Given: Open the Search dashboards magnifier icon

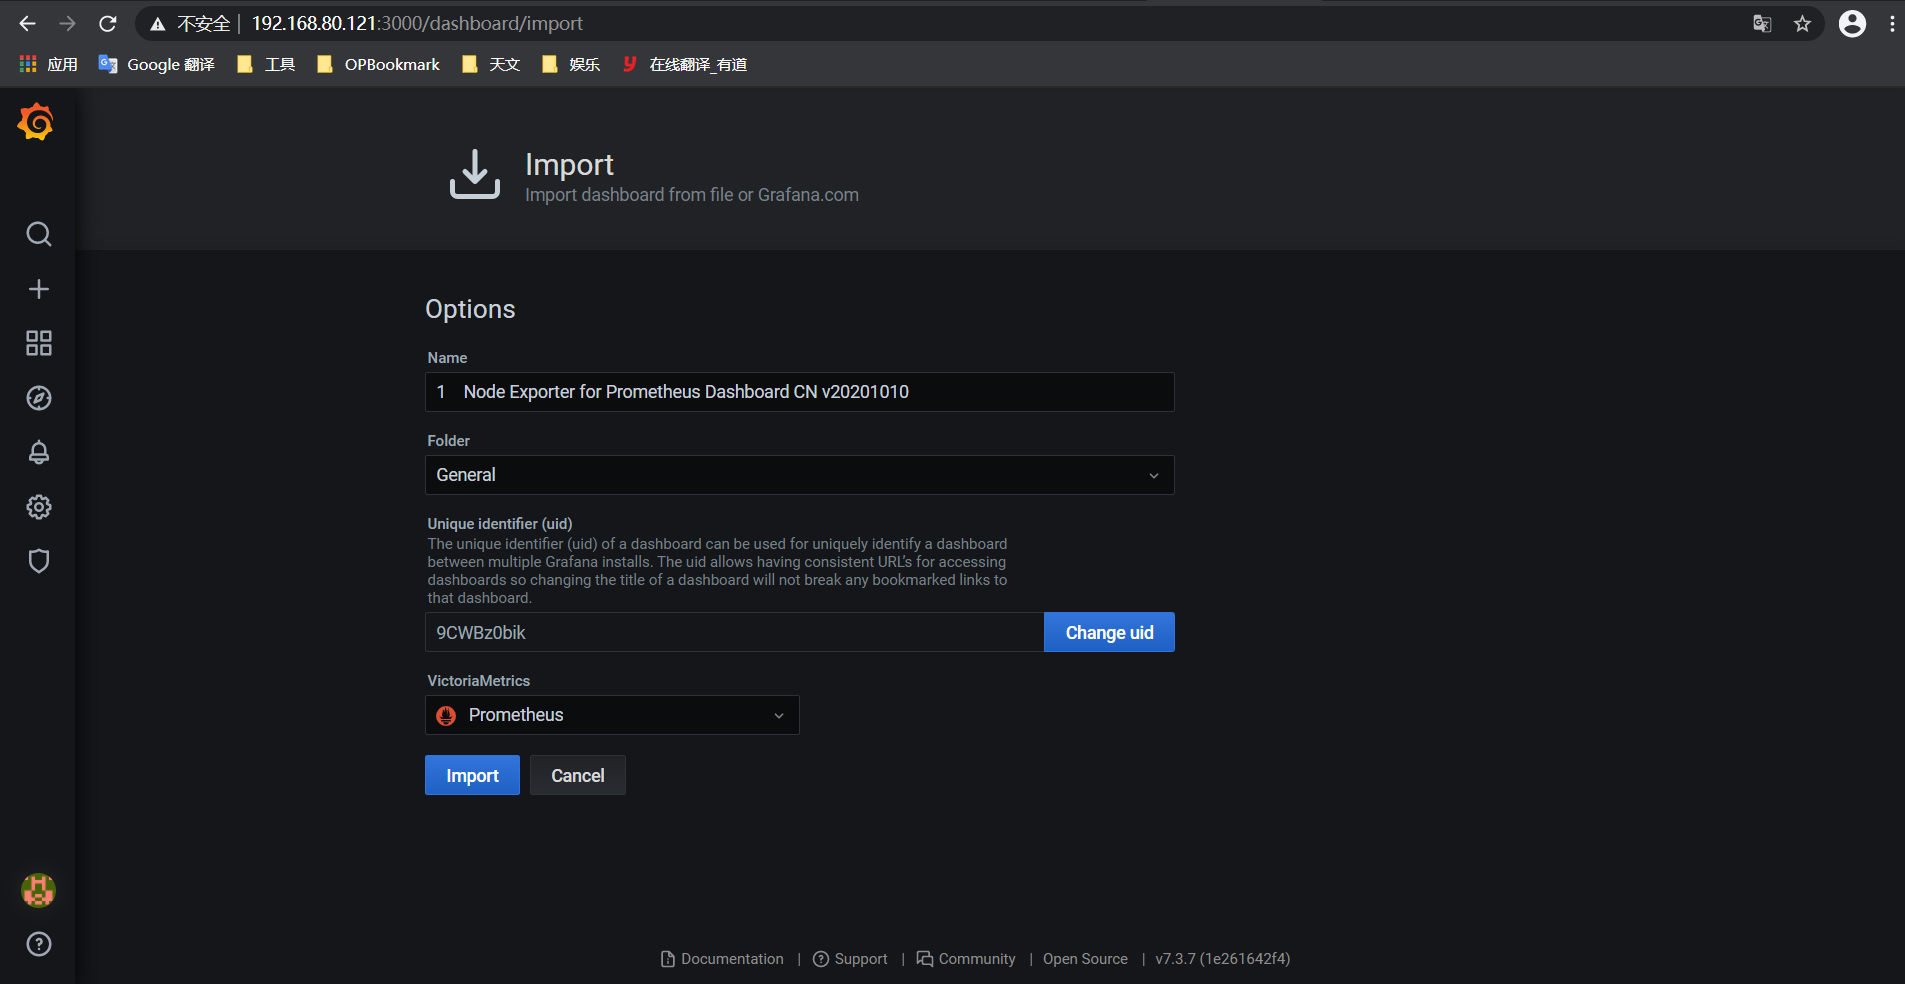Looking at the screenshot, I should point(38,234).
